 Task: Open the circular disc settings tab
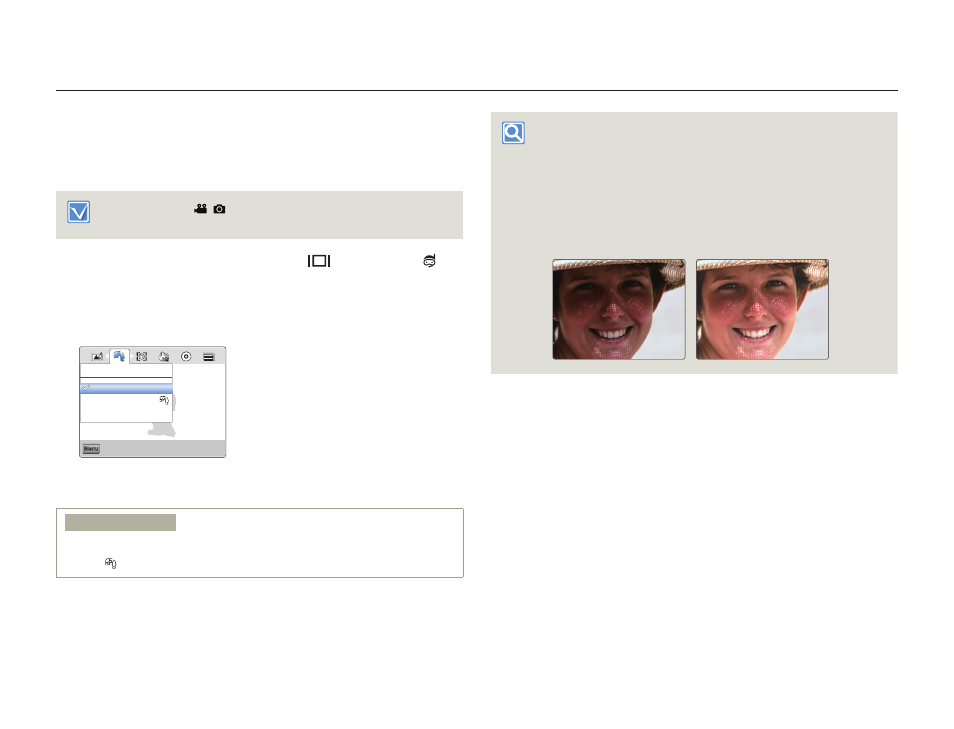tap(186, 357)
